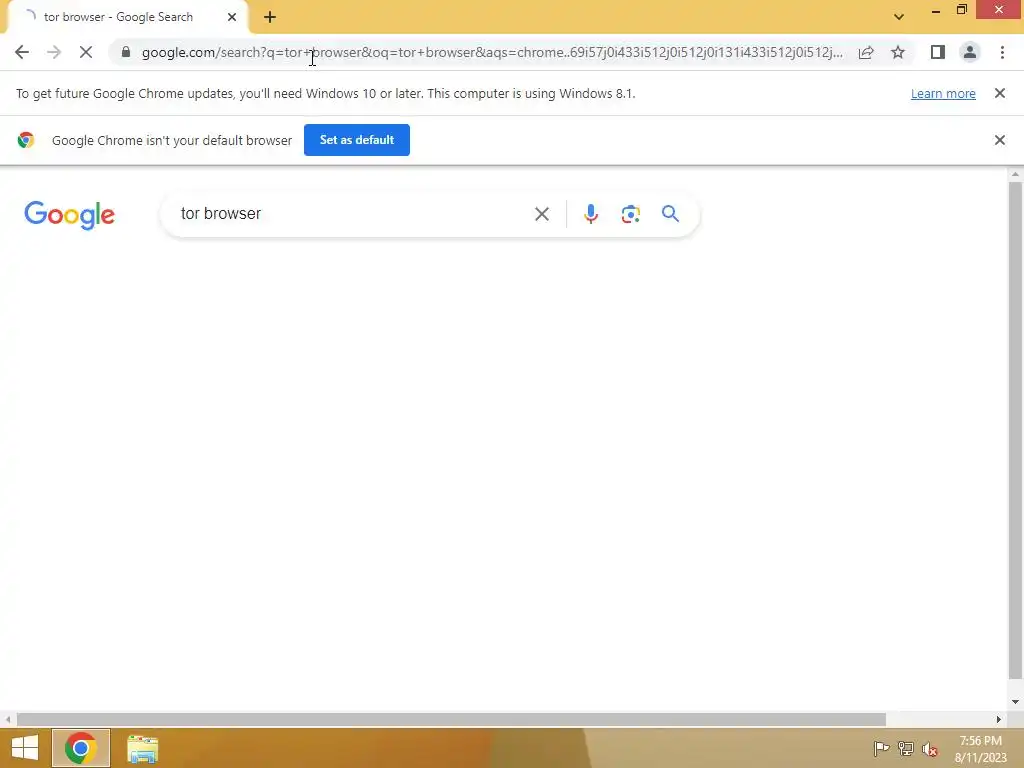
Task: Open the Windows Start menu
Action: pos(25,748)
